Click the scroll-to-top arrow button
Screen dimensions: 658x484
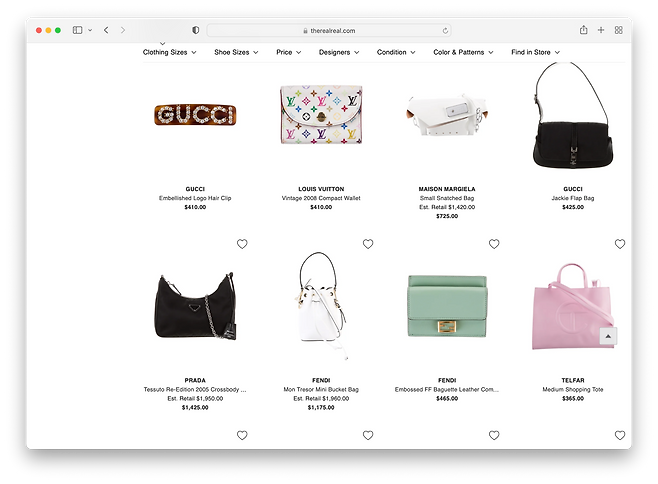tap(608, 336)
